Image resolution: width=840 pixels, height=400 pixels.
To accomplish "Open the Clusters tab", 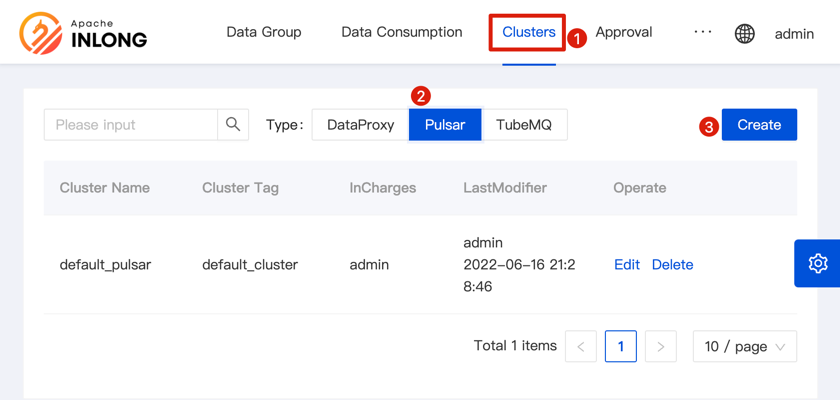I will [529, 32].
